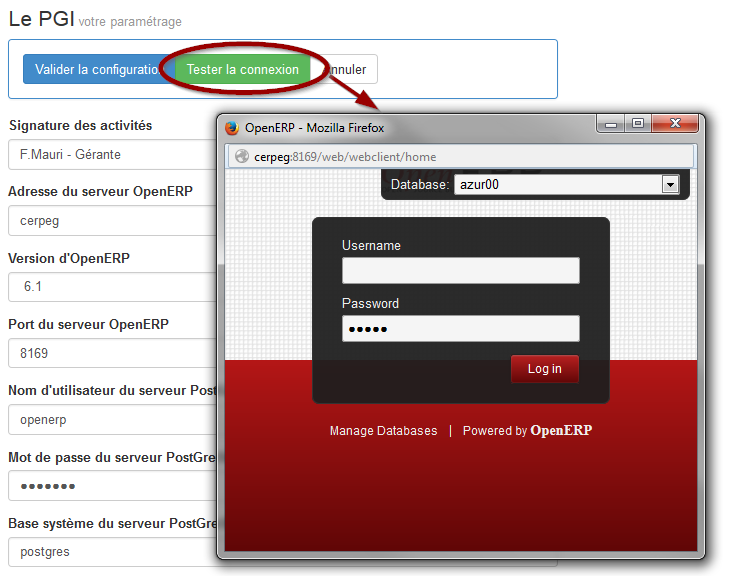The image size is (729, 576).
Task: Edit the Signature des activités field
Action: point(113,154)
